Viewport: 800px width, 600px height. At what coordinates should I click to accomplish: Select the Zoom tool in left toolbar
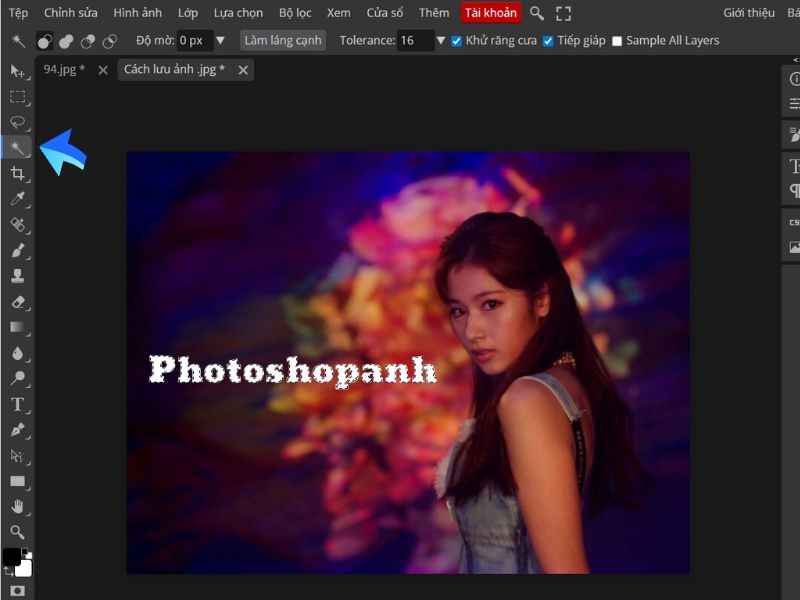click(x=17, y=532)
